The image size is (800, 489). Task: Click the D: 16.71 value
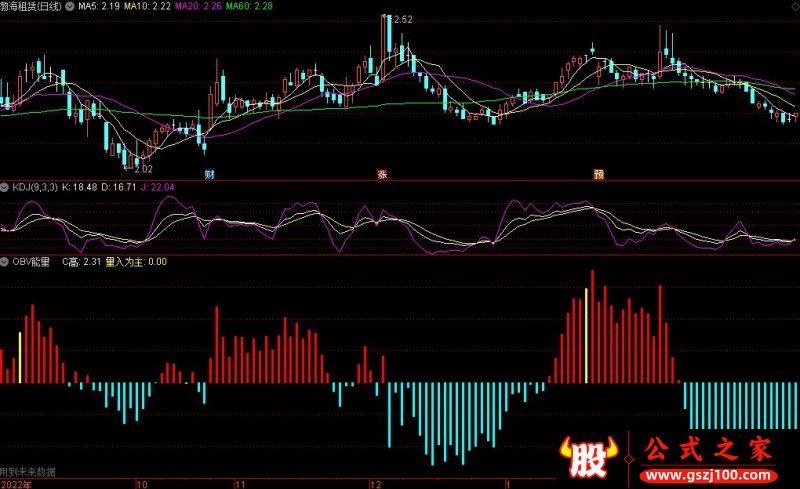click(x=119, y=187)
